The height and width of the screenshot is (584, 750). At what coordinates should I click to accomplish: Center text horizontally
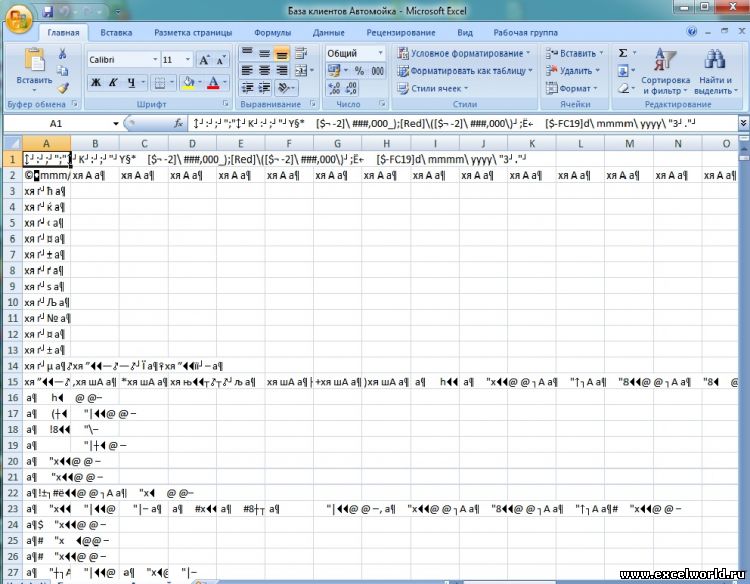coord(265,71)
